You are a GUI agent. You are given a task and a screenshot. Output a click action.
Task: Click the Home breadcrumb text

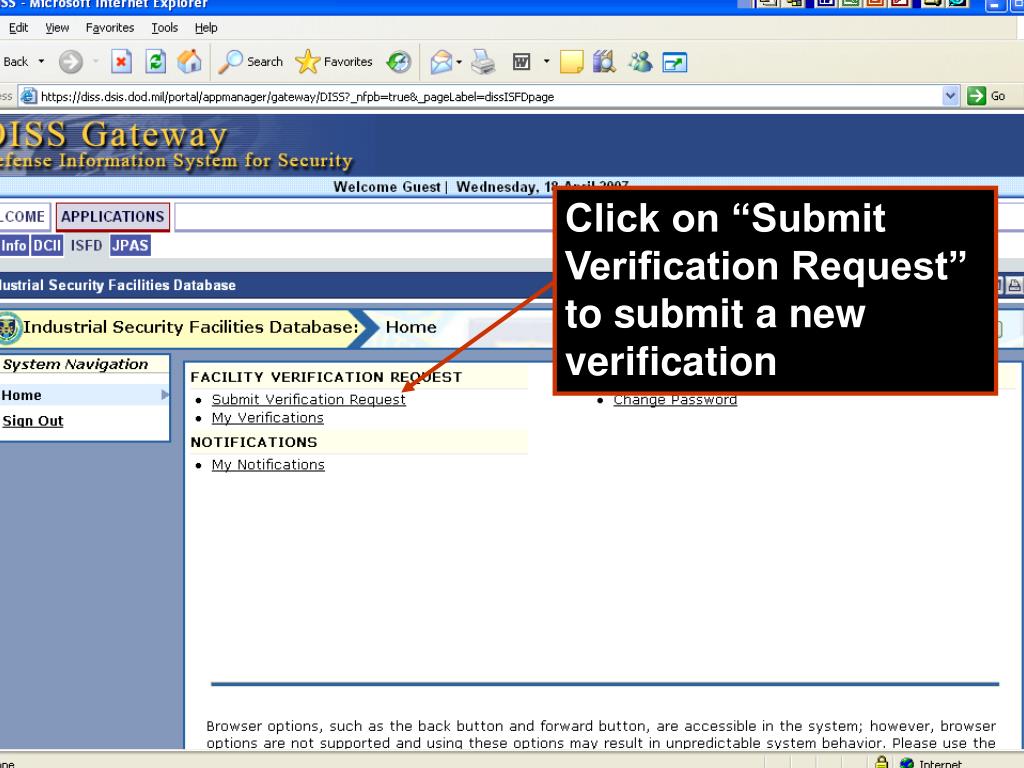click(411, 327)
